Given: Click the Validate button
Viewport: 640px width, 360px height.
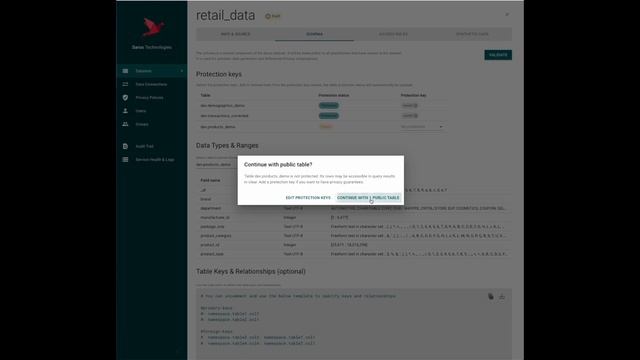Looking at the screenshot, I should tap(498, 55).
